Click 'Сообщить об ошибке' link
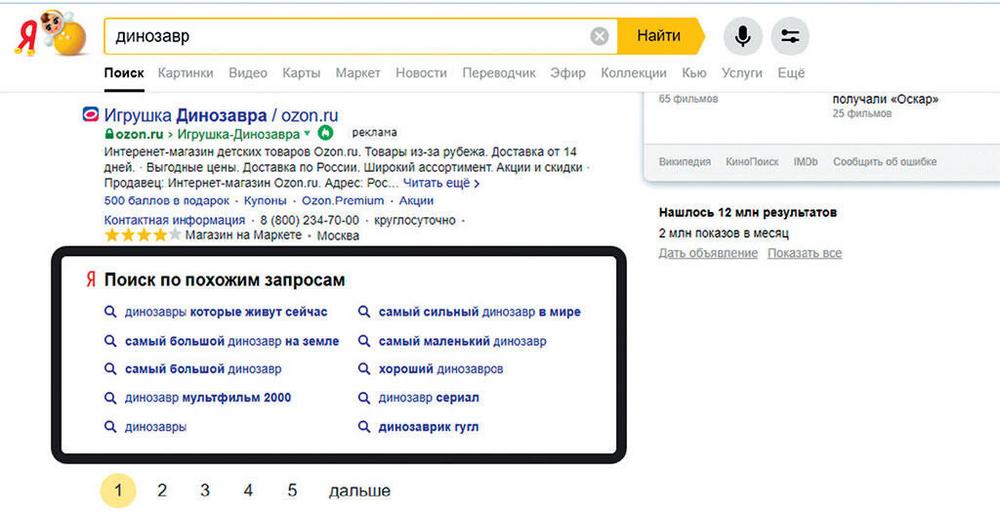 tap(885, 161)
